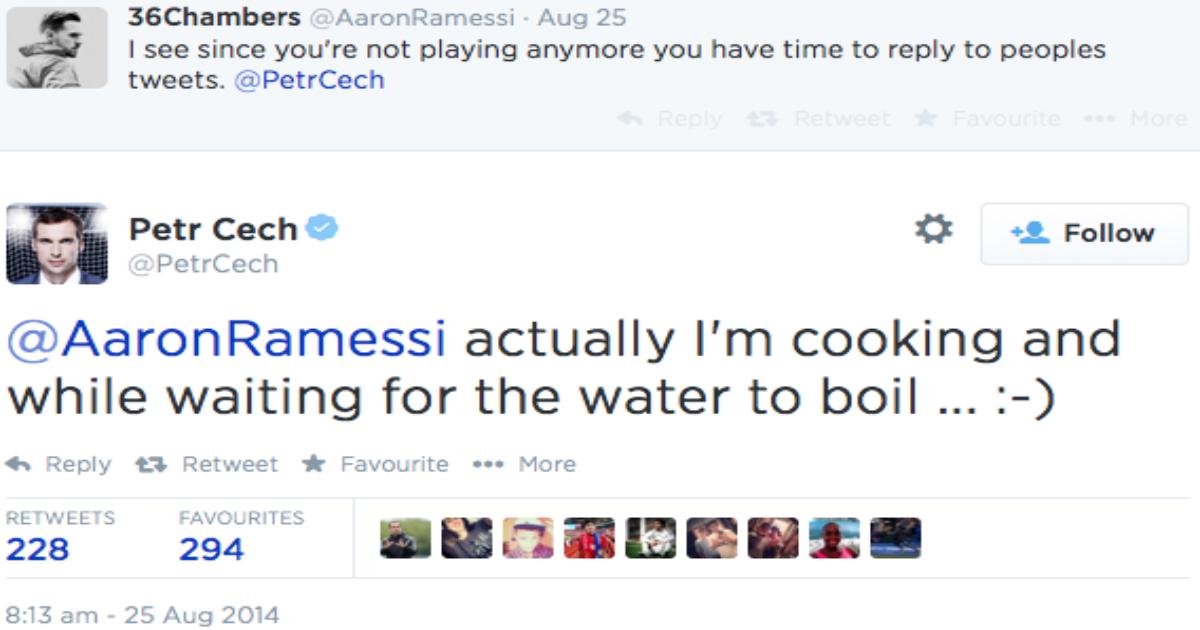Click the gear settings icon on Petr Cech's tweet
This screenshot has width=1200, height=630.
[934, 230]
